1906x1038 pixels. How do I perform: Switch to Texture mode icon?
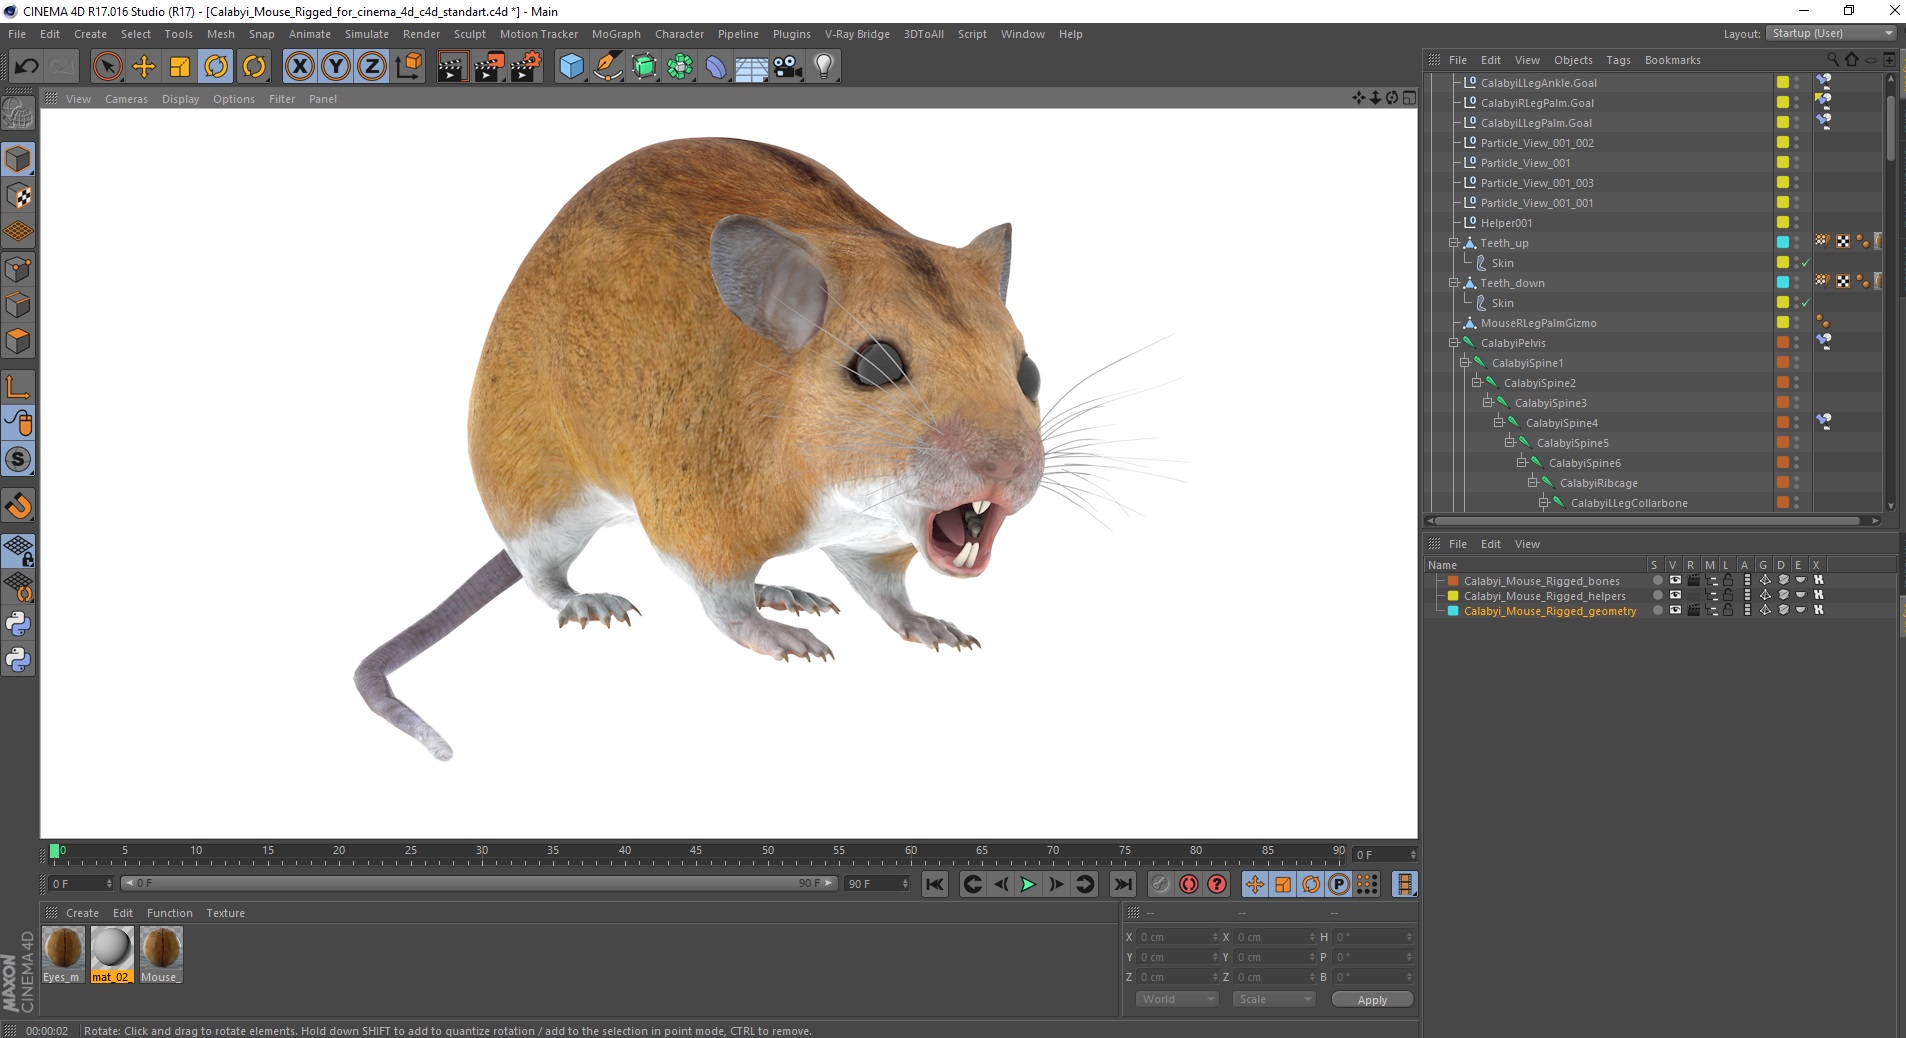(19, 196)
